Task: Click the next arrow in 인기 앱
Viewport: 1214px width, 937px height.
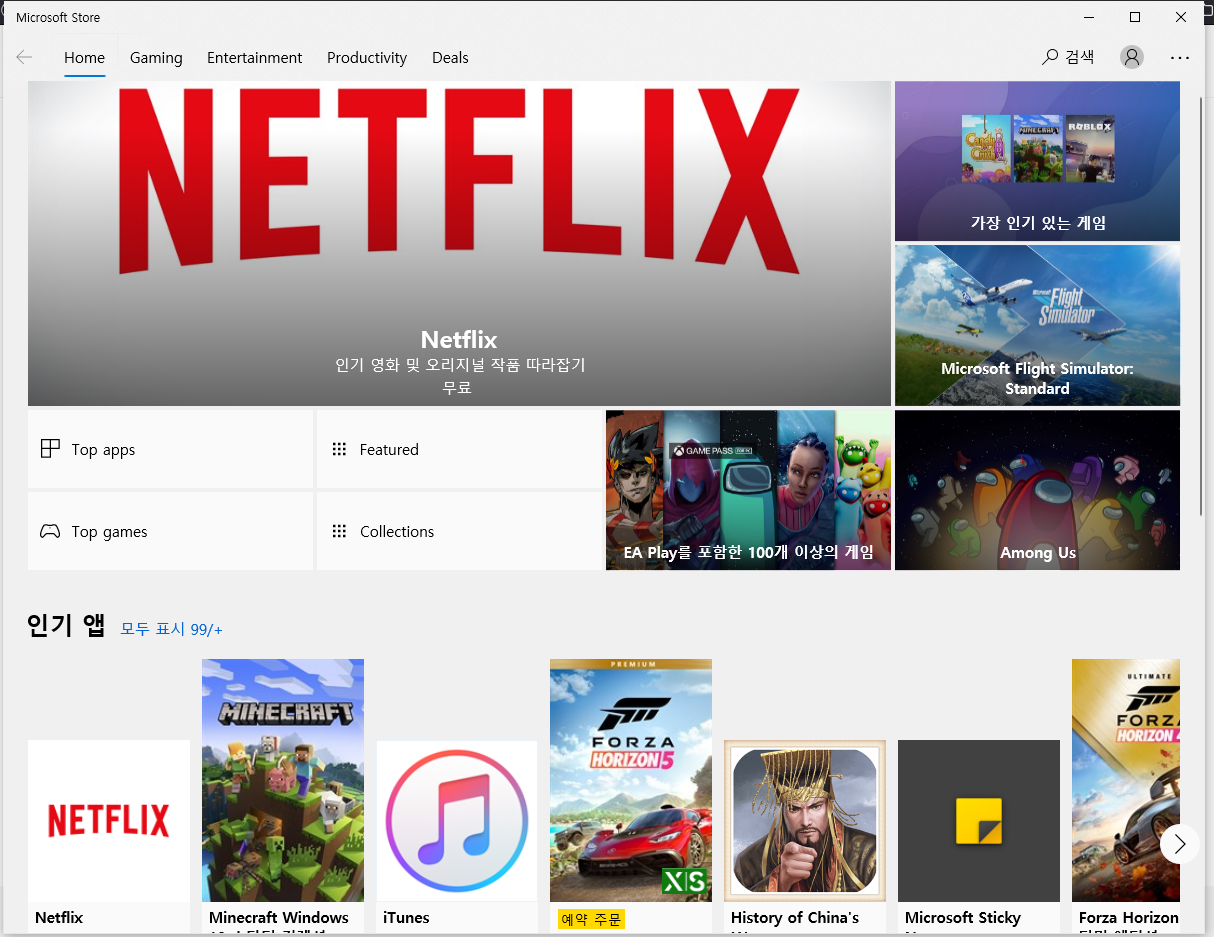Action: (1180, 843)
